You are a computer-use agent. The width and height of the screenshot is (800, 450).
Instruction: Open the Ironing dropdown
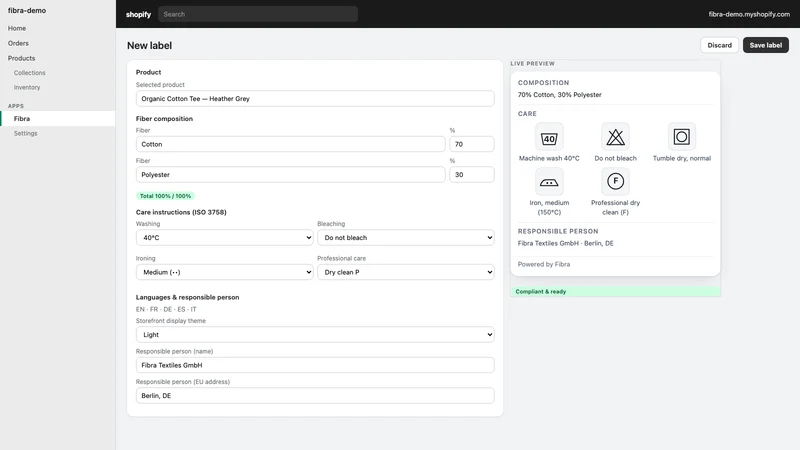224,272
